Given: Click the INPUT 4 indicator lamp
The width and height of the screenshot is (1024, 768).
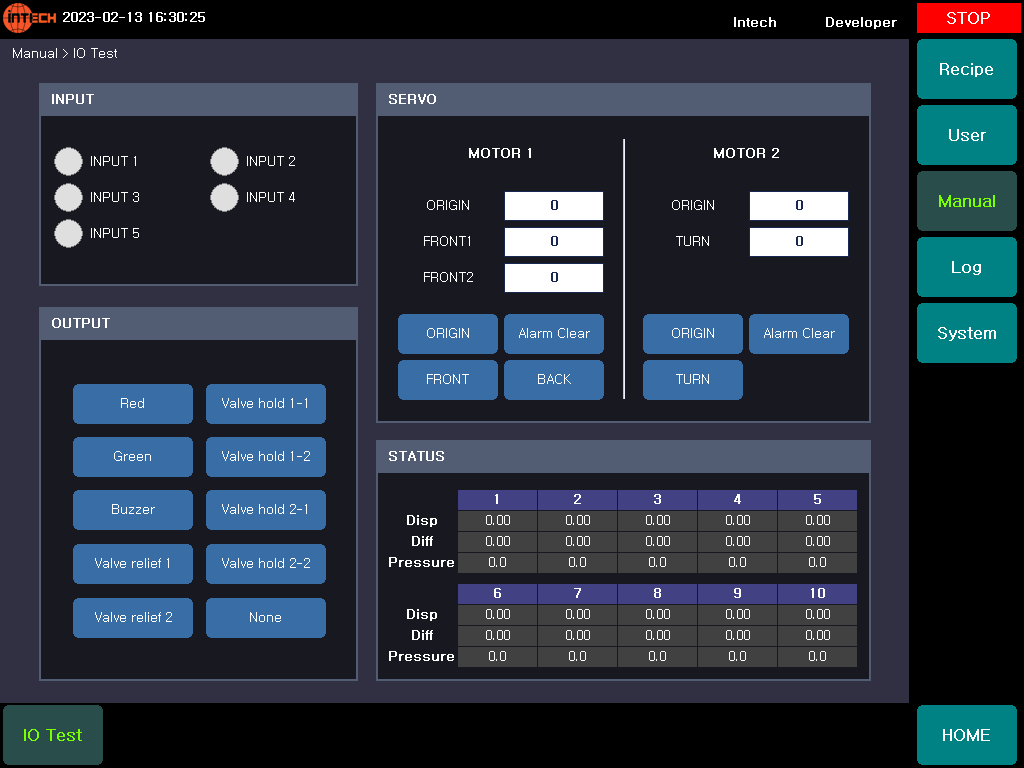Looking at the screenshot, I should point(224,197).
